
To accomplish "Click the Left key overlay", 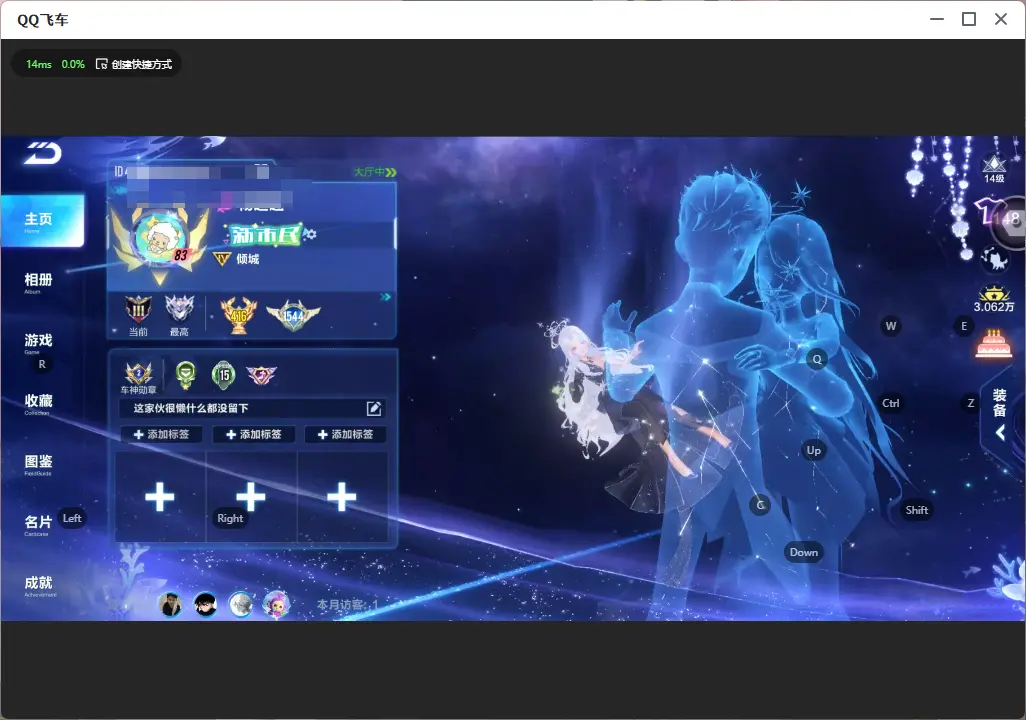I will 72,518.
